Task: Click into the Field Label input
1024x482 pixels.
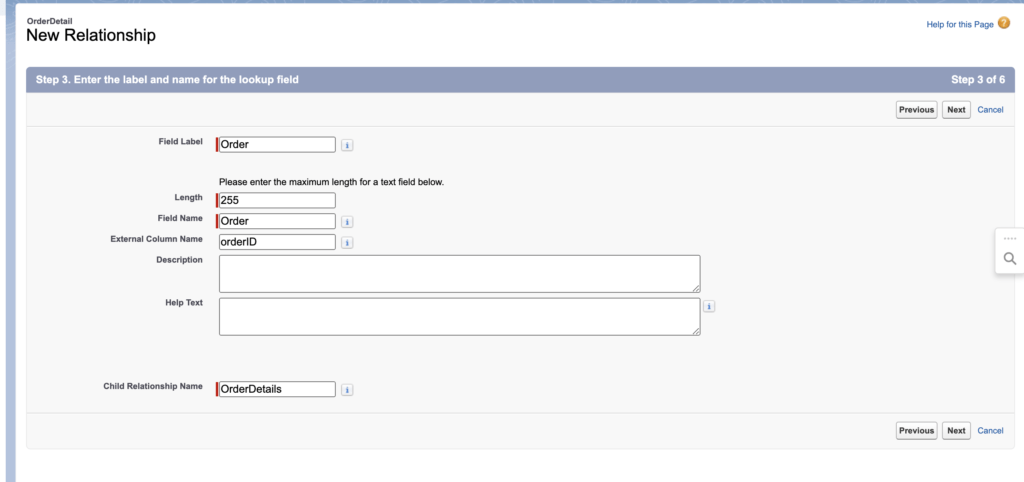Action: 277,144
